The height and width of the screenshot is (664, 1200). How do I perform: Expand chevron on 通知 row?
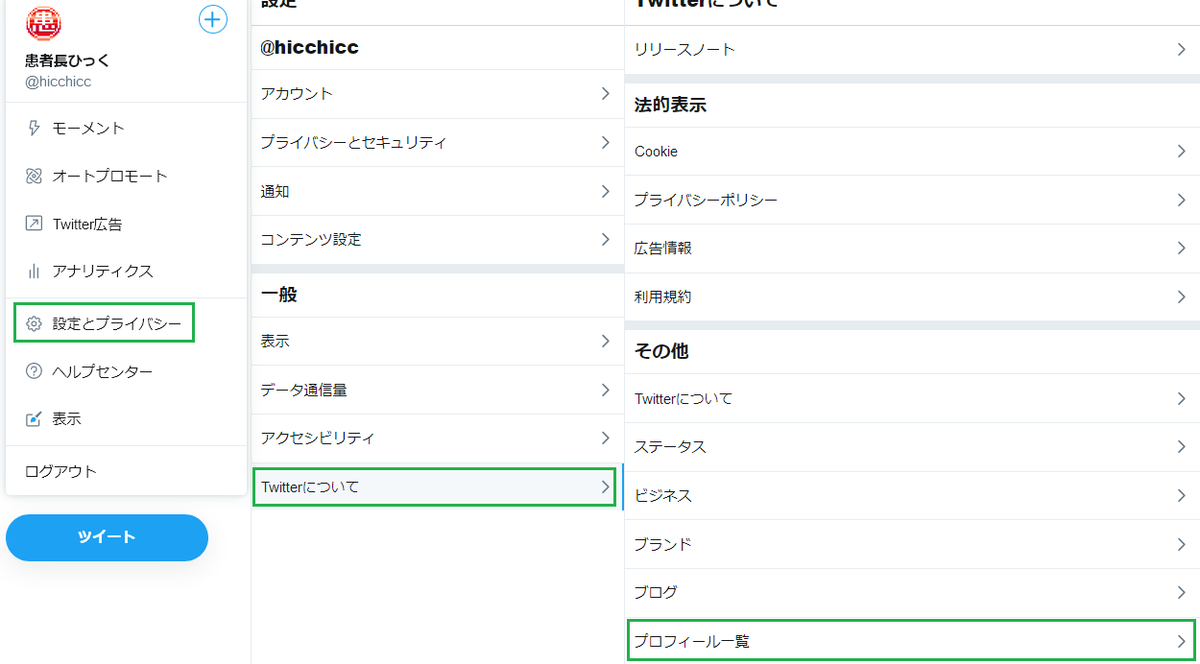pos(605,190)
